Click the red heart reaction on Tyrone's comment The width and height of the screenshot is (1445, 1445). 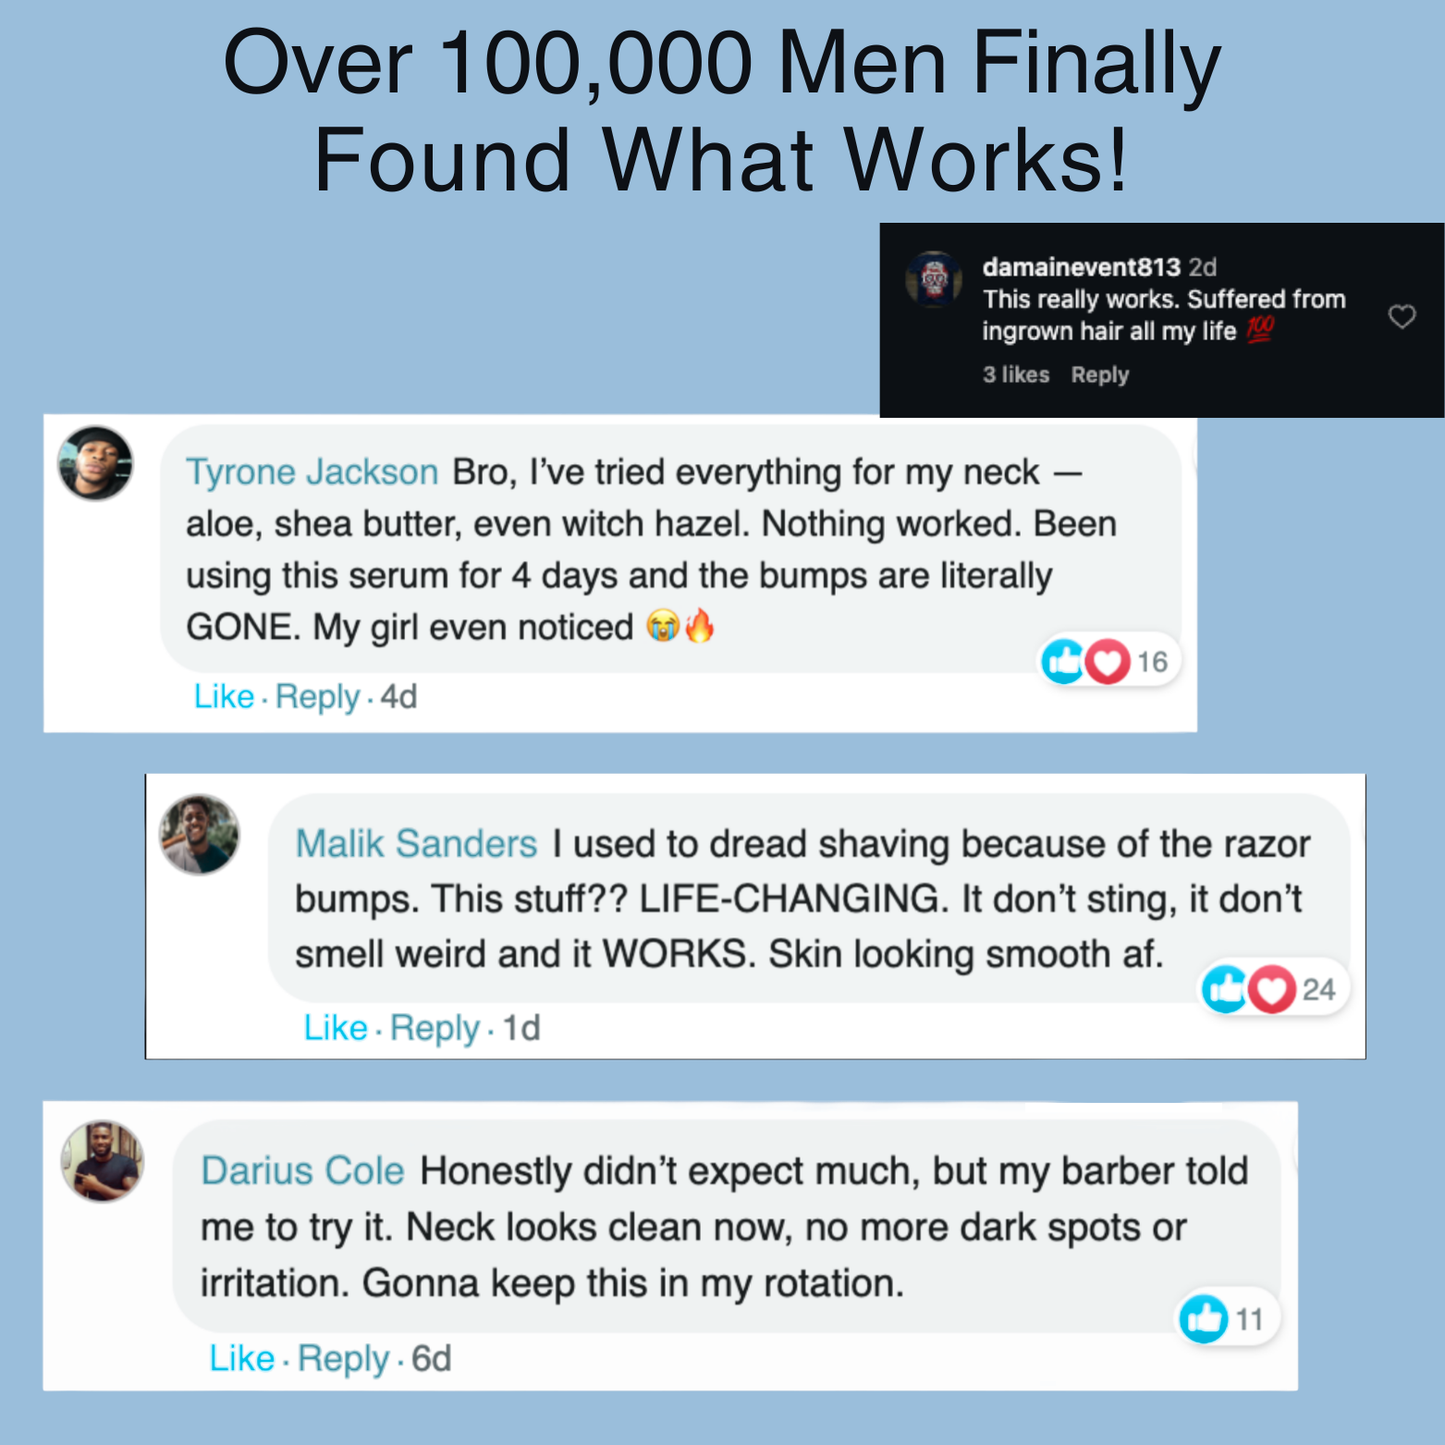pos(1107,662)
